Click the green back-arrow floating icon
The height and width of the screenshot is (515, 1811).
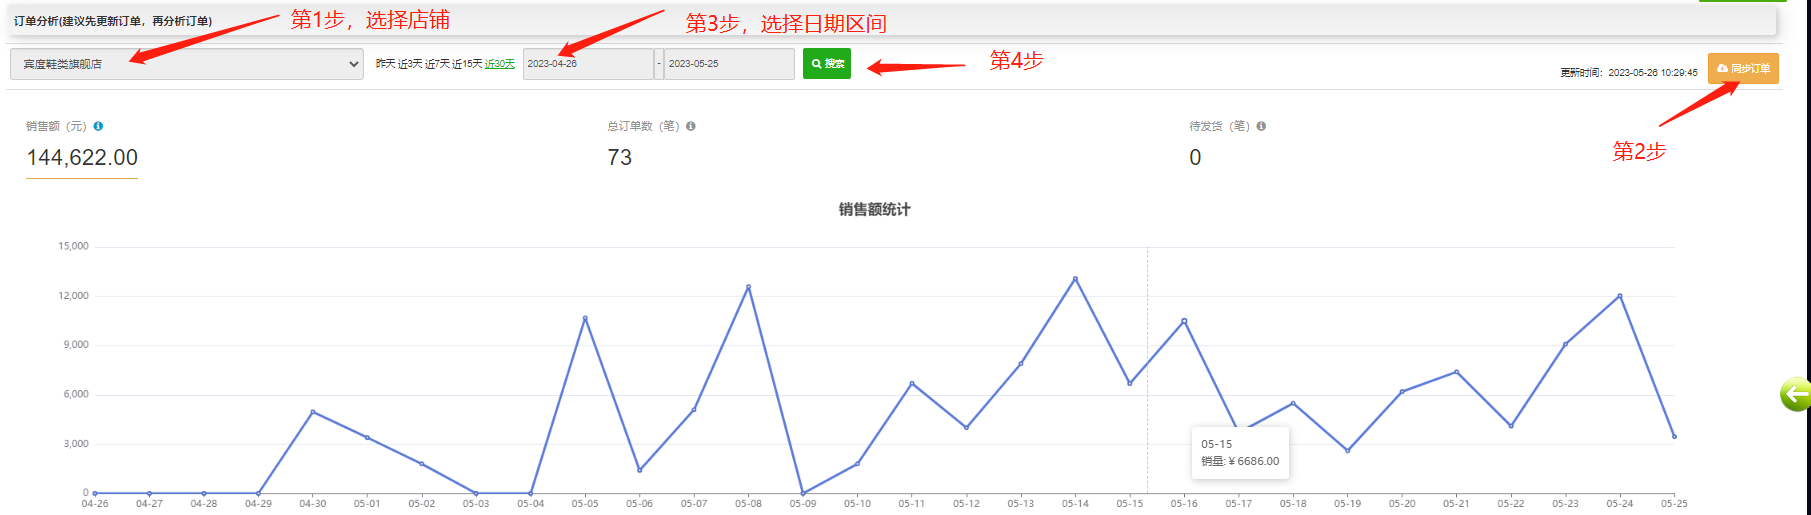(1795, 395)
